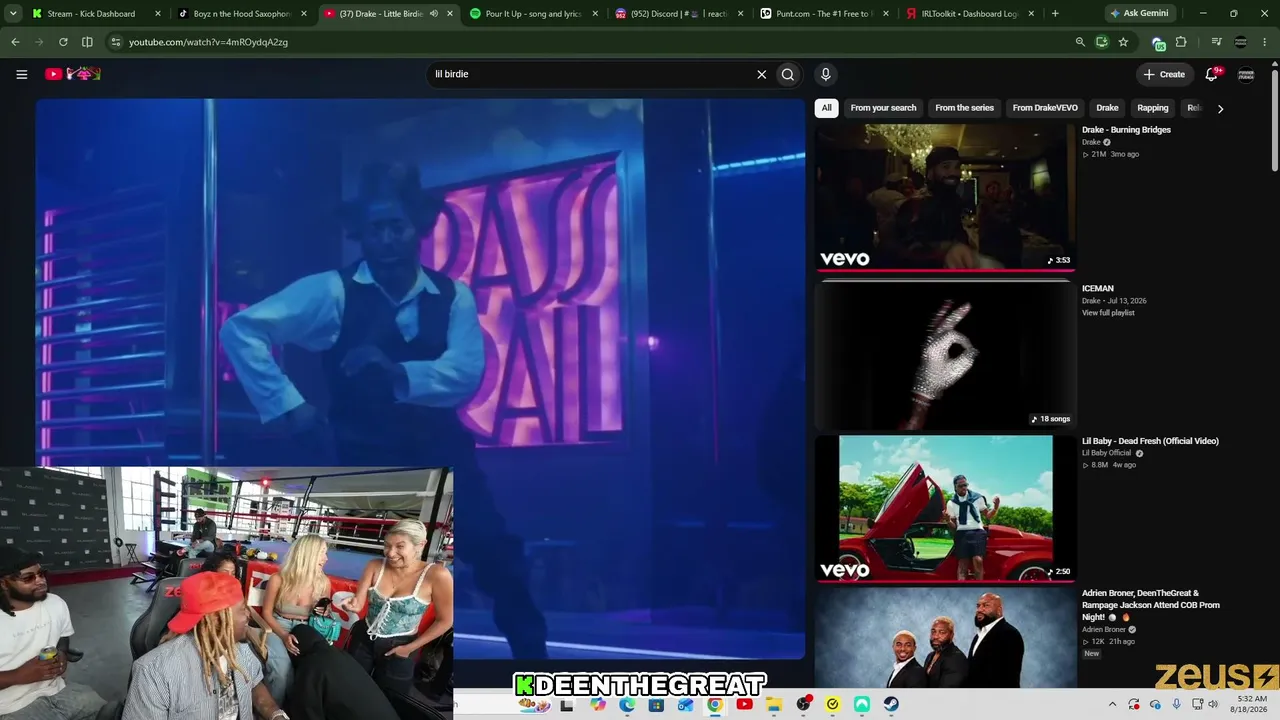The width and height of the screenshot is (1280, 720).
Task: Click the Create button
Action: [x=1164, y=74]
